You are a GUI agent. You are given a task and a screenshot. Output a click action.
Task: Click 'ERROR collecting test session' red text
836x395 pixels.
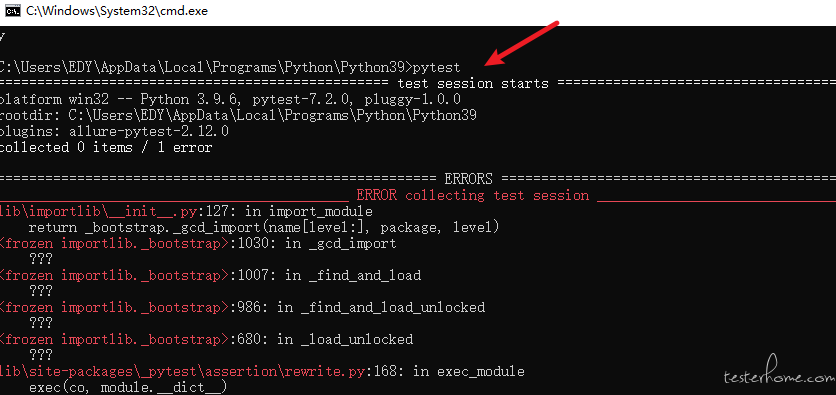click(472, 196)
